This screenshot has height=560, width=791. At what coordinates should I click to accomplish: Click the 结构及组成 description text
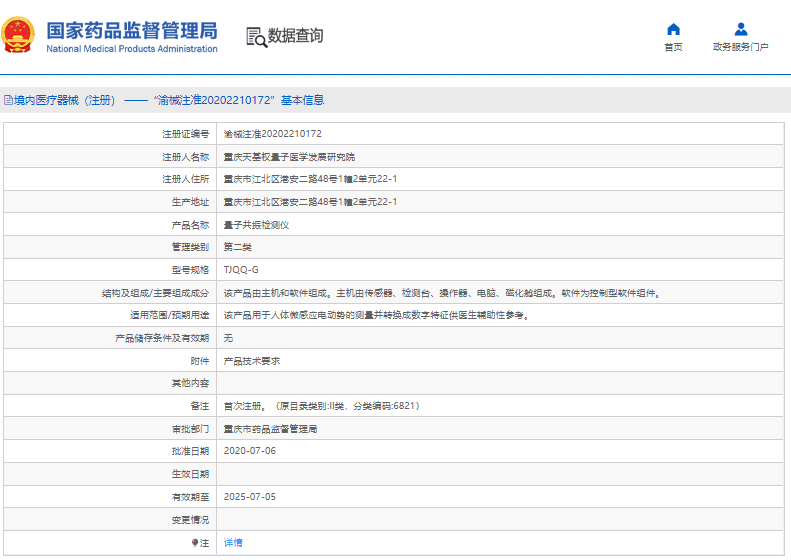tap(442, 293)
